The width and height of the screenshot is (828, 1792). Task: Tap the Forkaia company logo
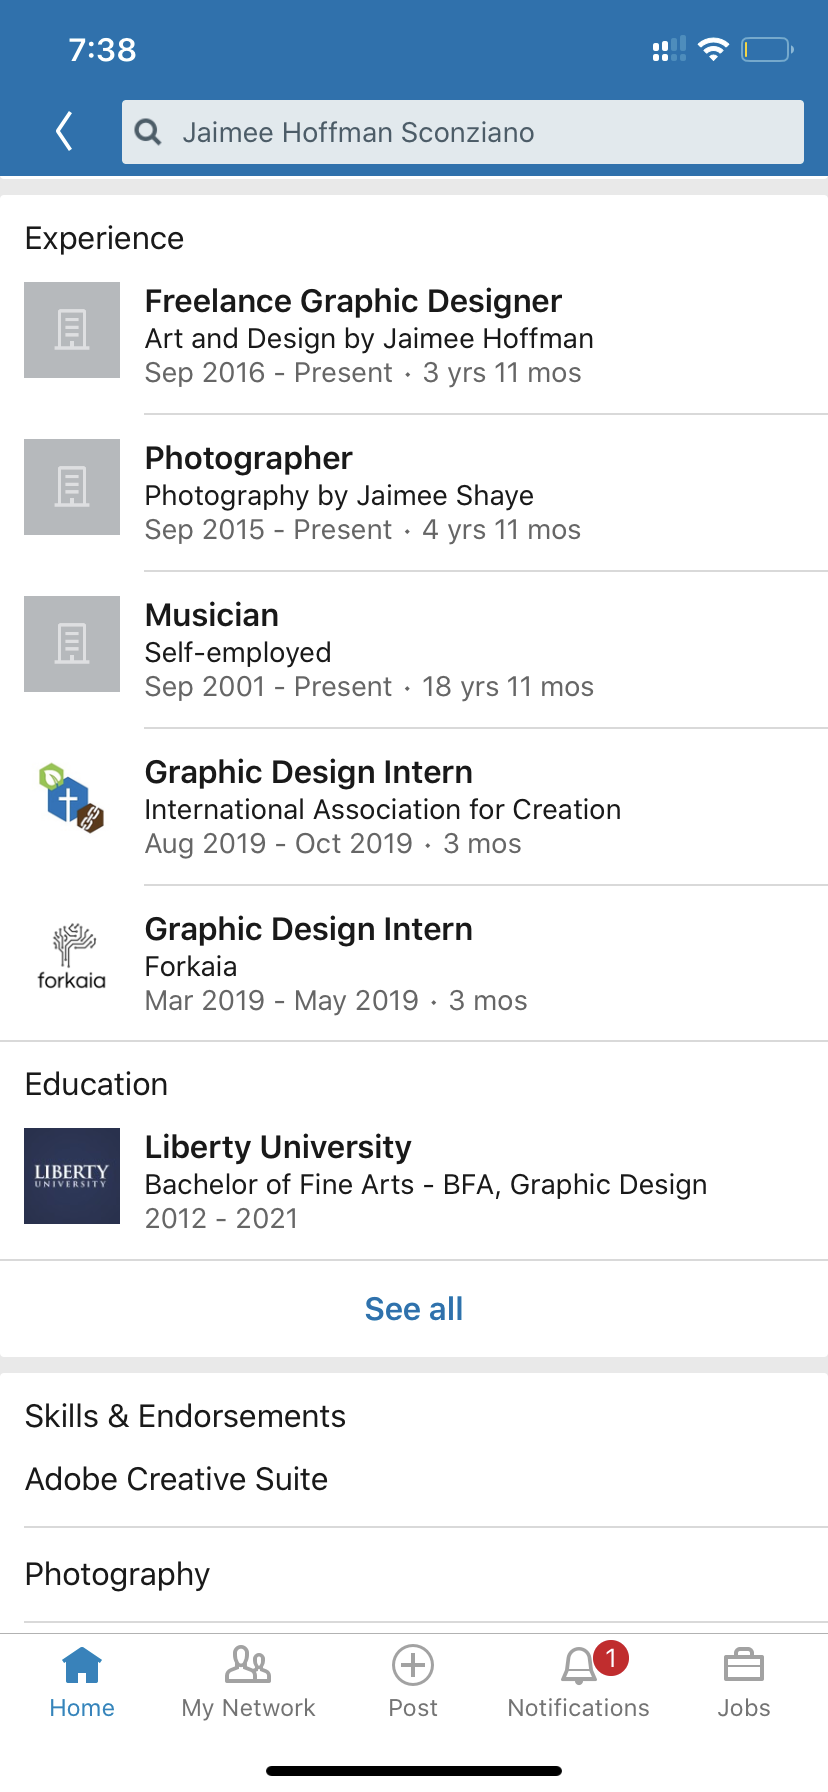[72, 957]
